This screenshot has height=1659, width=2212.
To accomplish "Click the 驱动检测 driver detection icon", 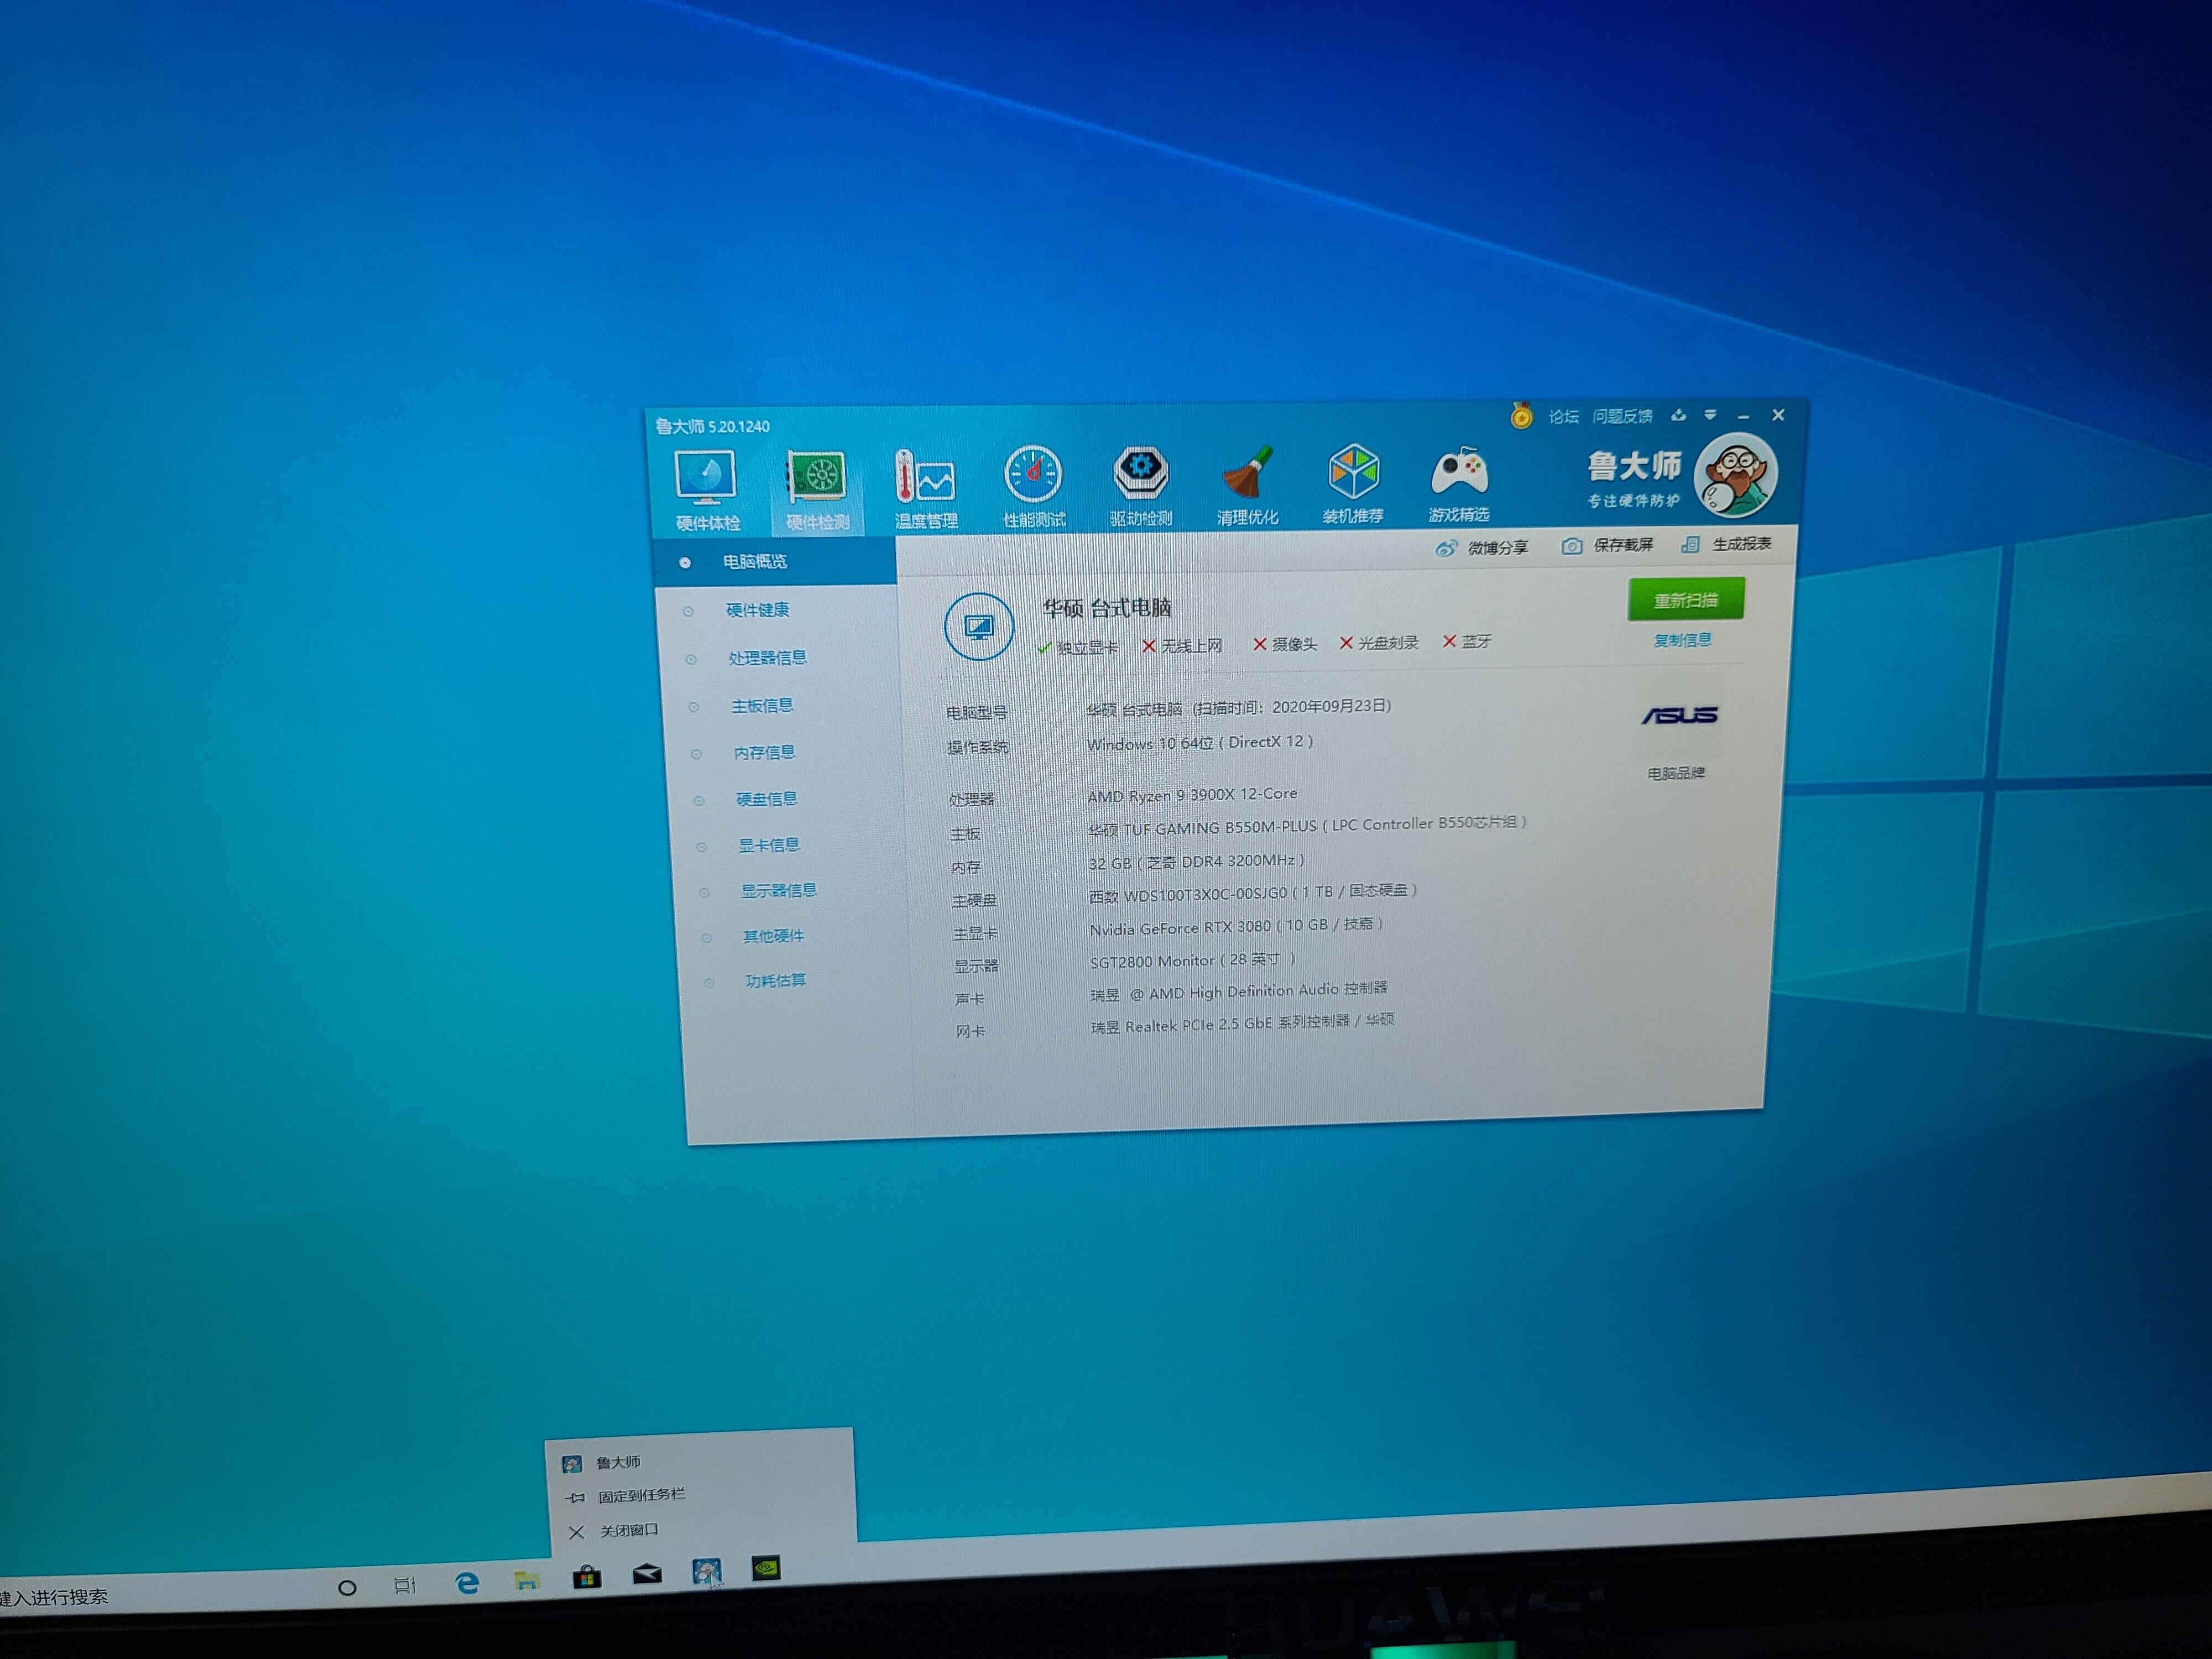I will point(1141,474).
